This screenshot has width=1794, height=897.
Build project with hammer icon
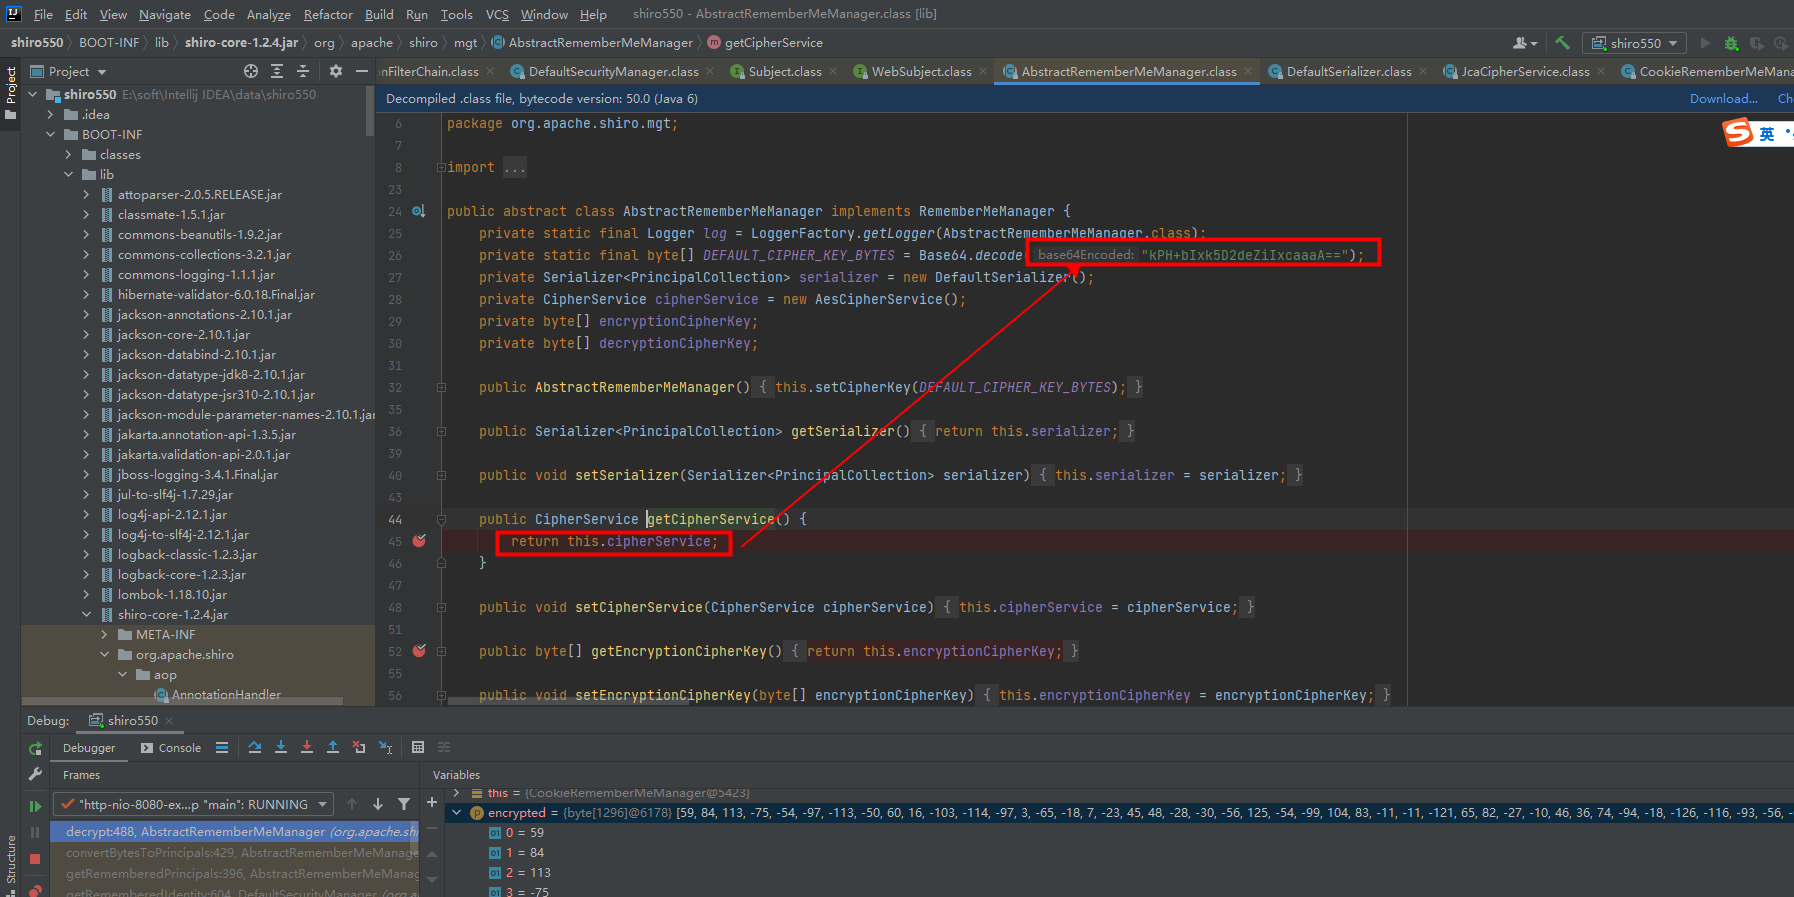1563,43
